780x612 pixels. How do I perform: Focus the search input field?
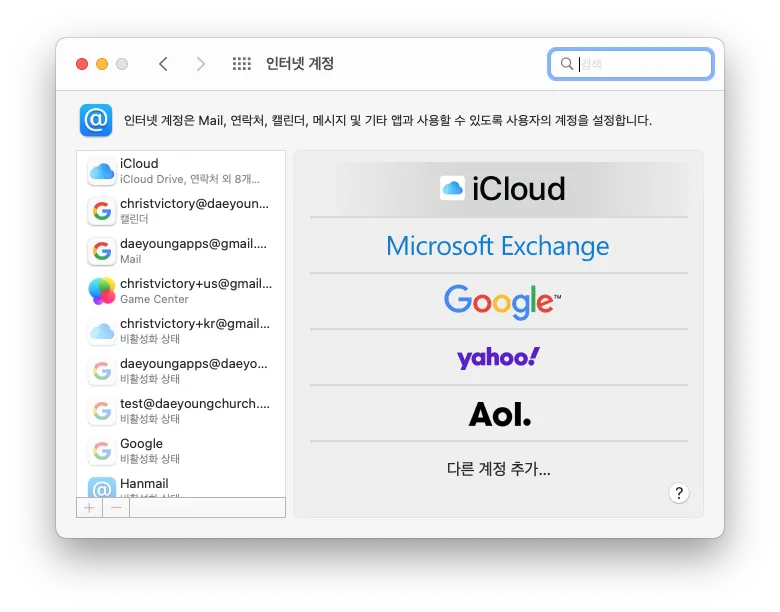click(x=631, y=64)
